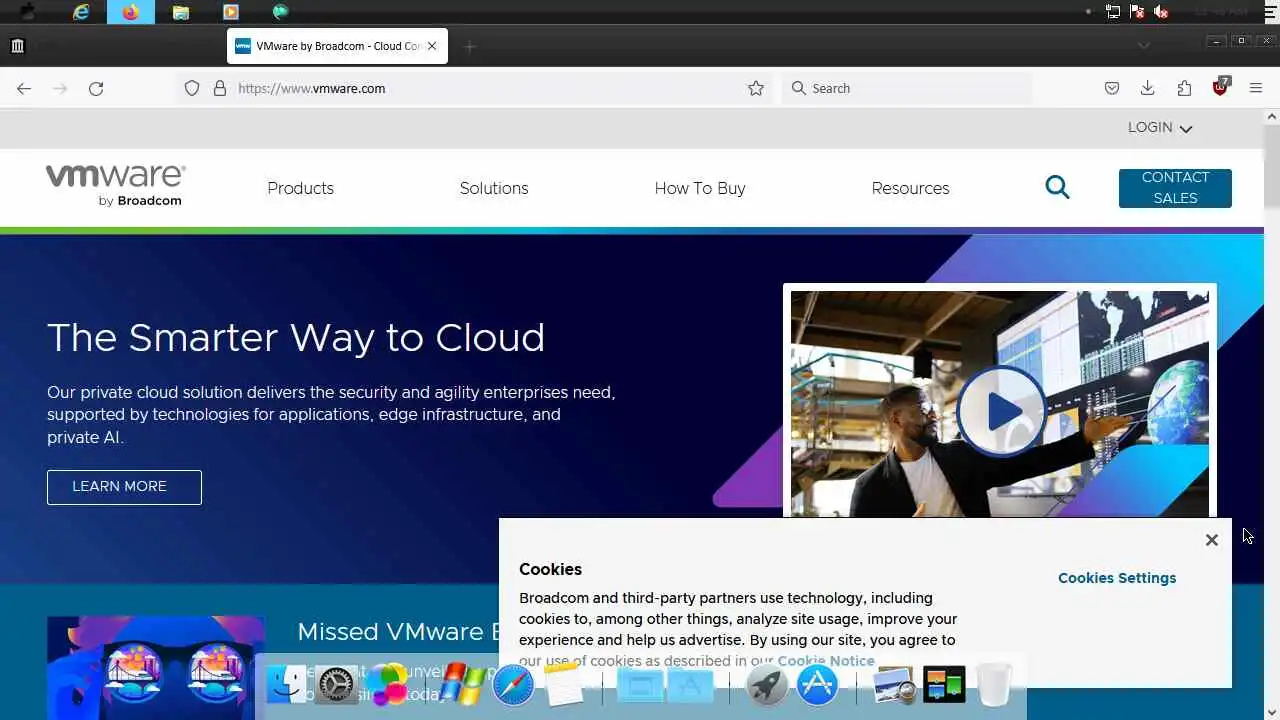Open Safari compass icon in dock
Screen dimensions: 1280x720
[513, 685]
